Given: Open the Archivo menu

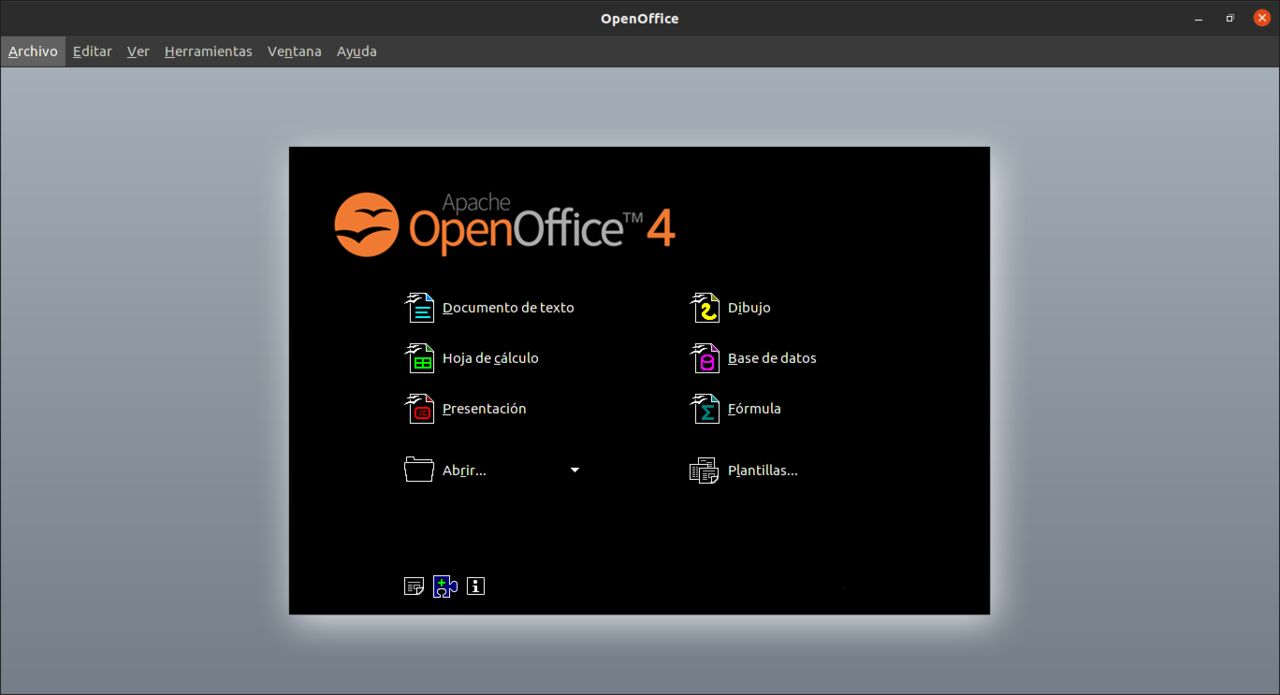Looking at the screenshot, I should tap(33, 51).
